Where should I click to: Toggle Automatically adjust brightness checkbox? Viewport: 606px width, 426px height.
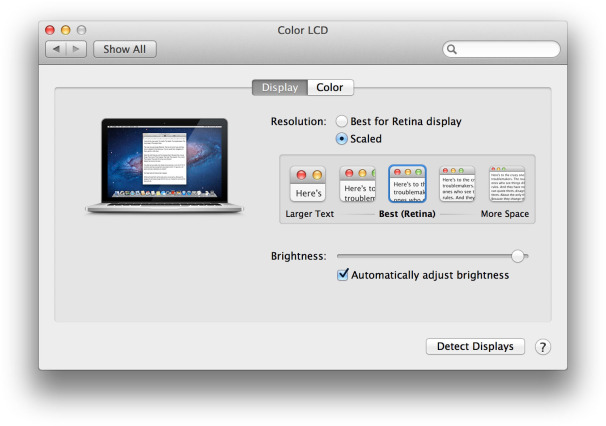click(x=342, y=275)
